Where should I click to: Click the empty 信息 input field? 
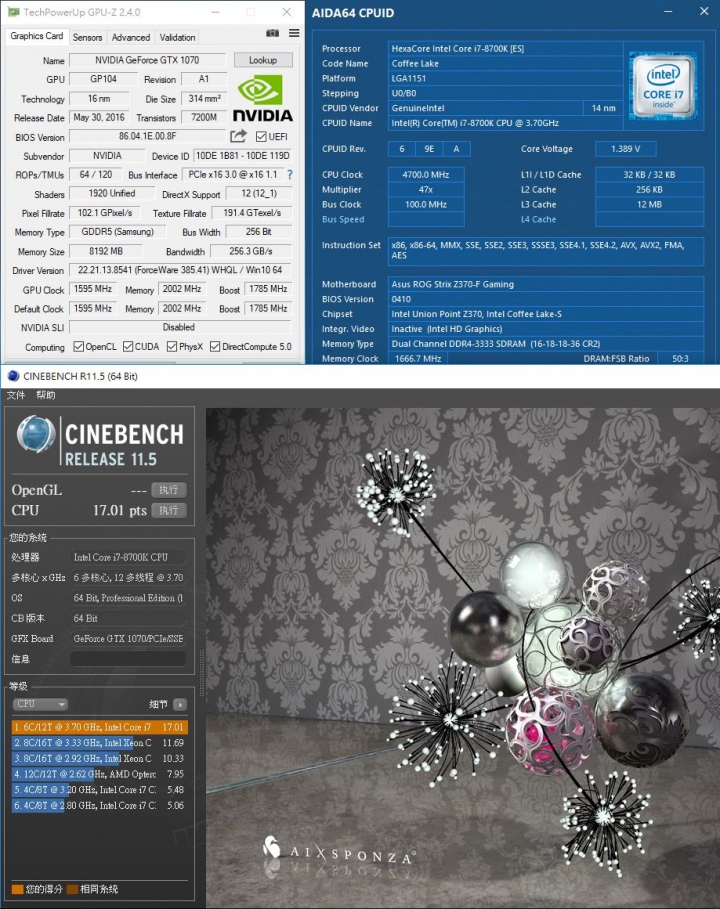(x=128, y=659)
